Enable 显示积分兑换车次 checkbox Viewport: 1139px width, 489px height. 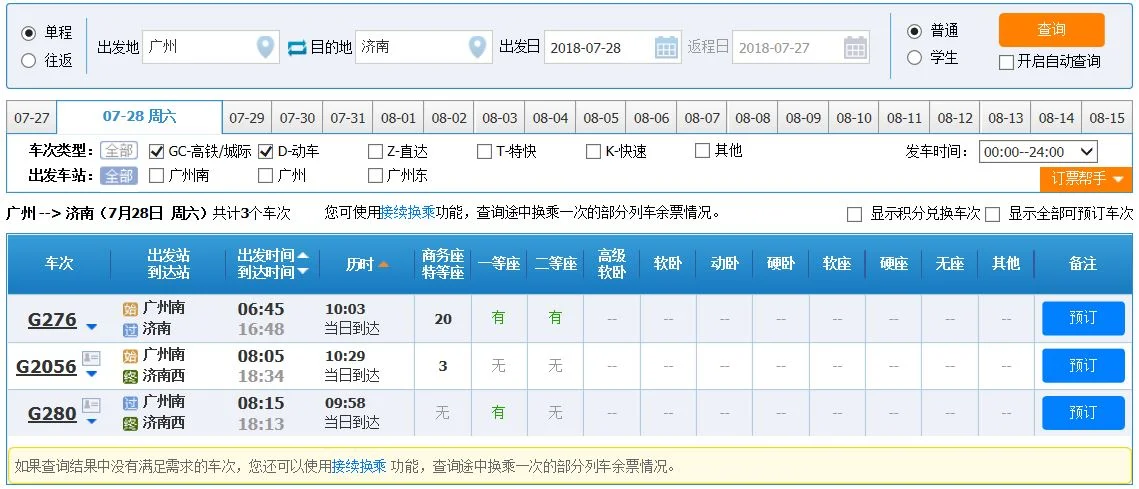tap(855, 214)
